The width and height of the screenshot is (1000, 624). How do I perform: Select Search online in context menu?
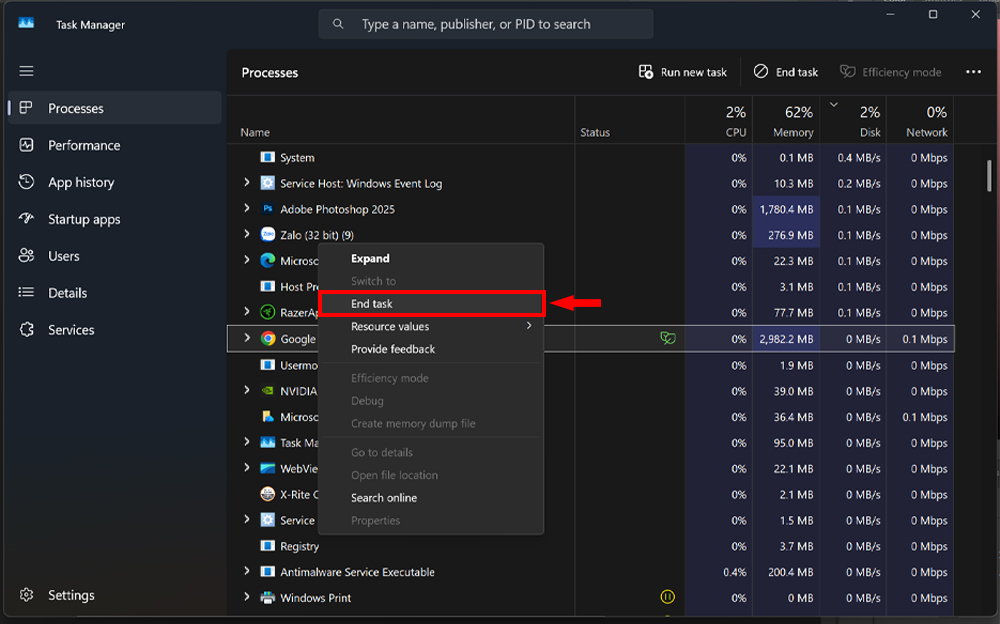(384, 498)
